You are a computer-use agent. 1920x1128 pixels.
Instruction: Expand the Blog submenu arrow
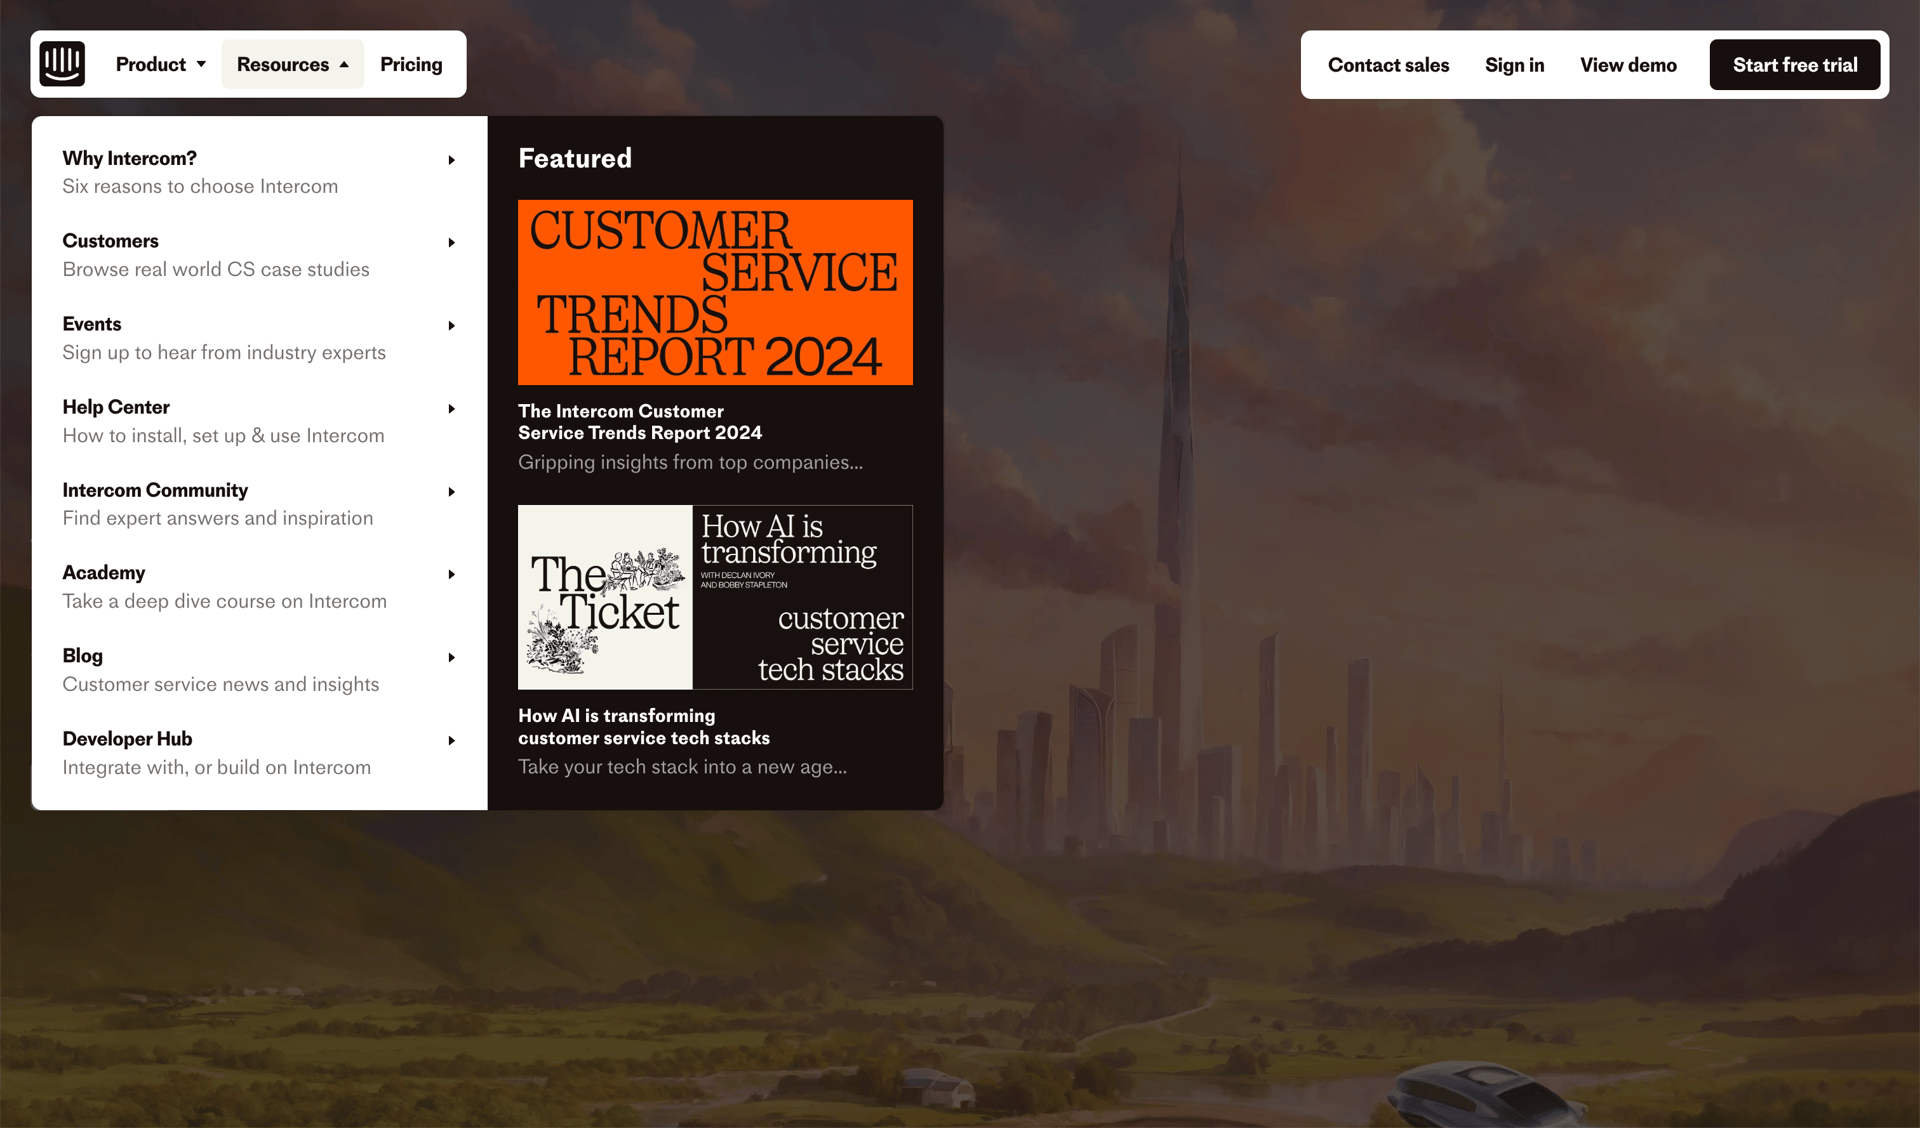[451, 657]
